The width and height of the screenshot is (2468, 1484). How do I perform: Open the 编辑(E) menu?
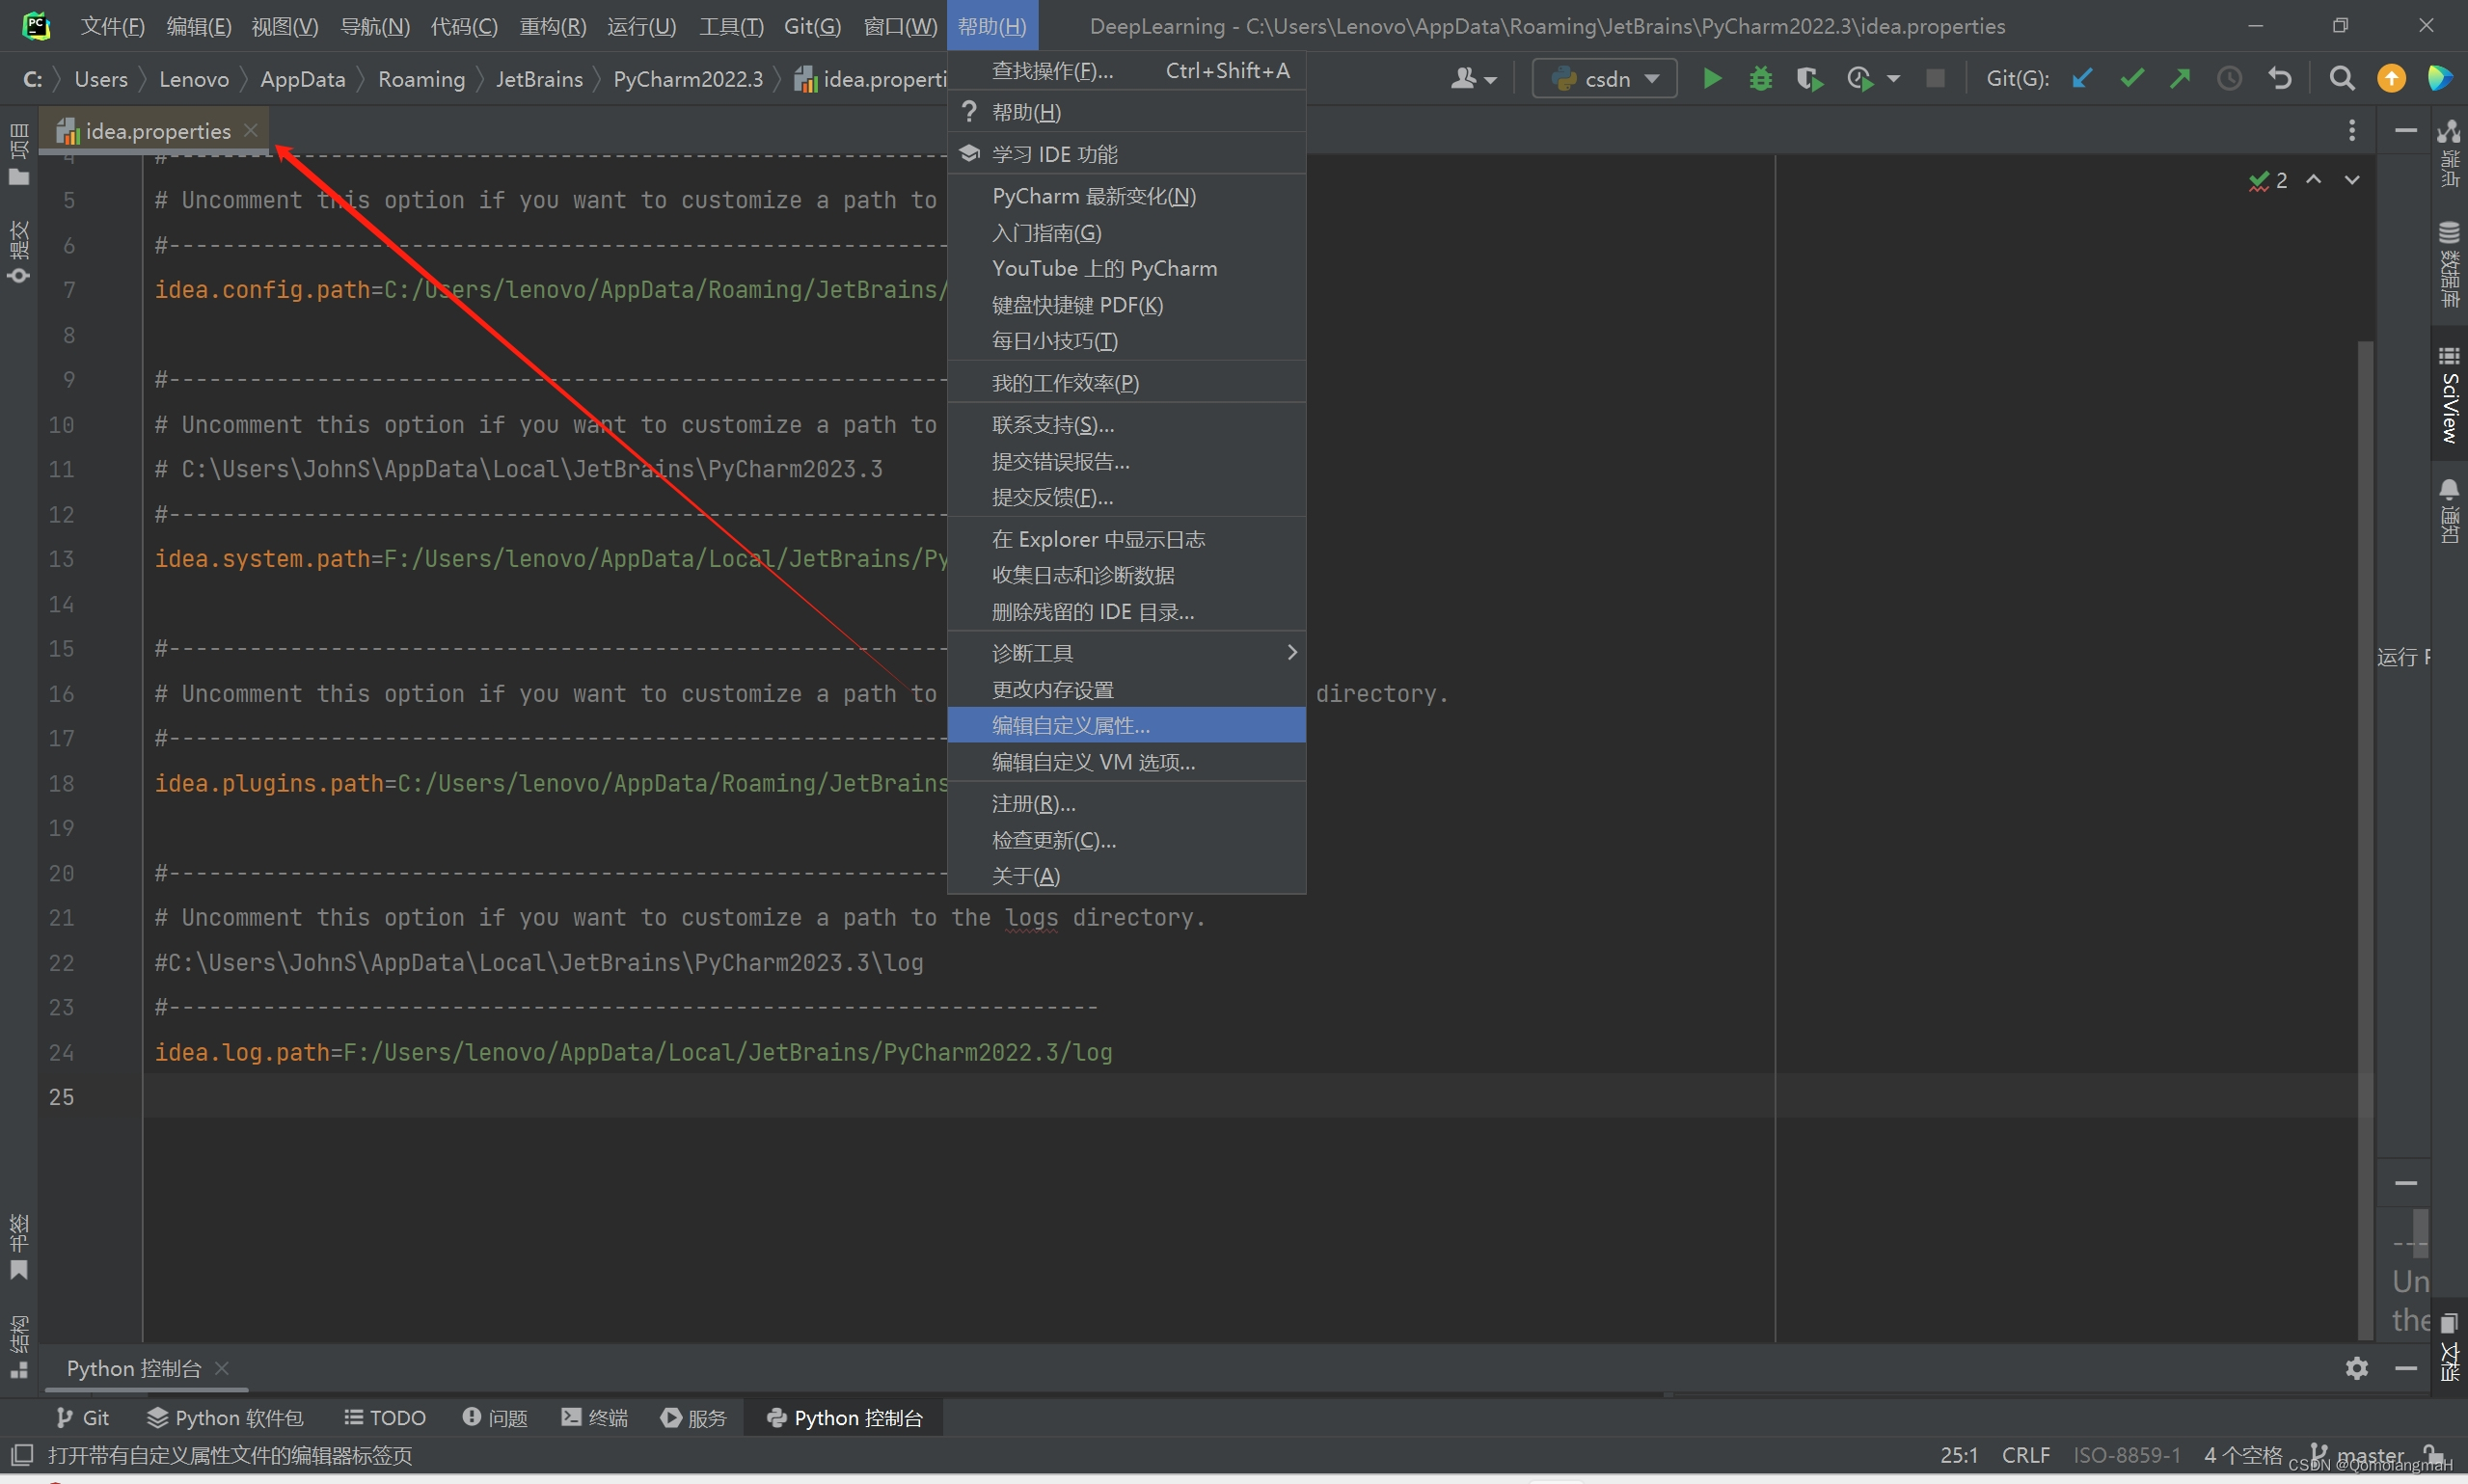coord(199,26)
